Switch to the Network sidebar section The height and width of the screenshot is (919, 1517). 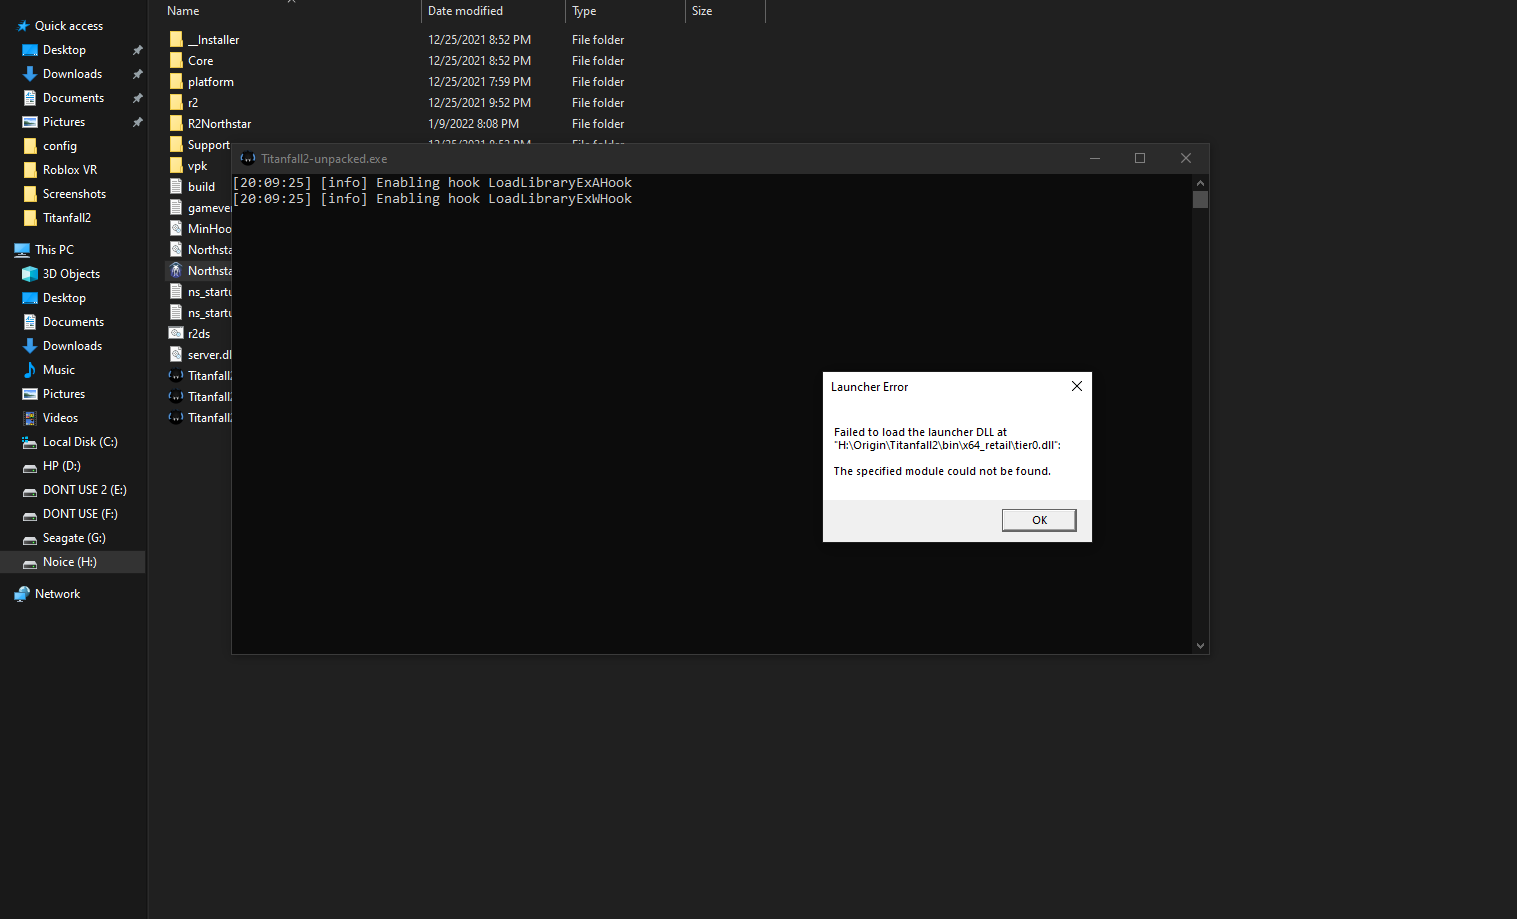click(57, 593)
